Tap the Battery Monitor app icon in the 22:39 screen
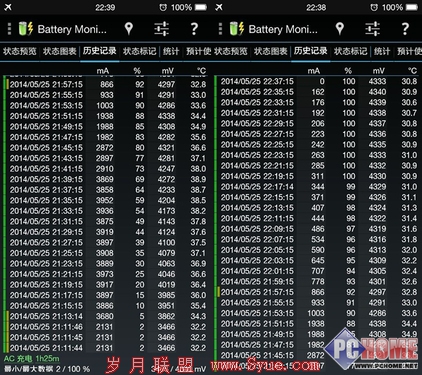422x375 pixels. click(26, 29)
